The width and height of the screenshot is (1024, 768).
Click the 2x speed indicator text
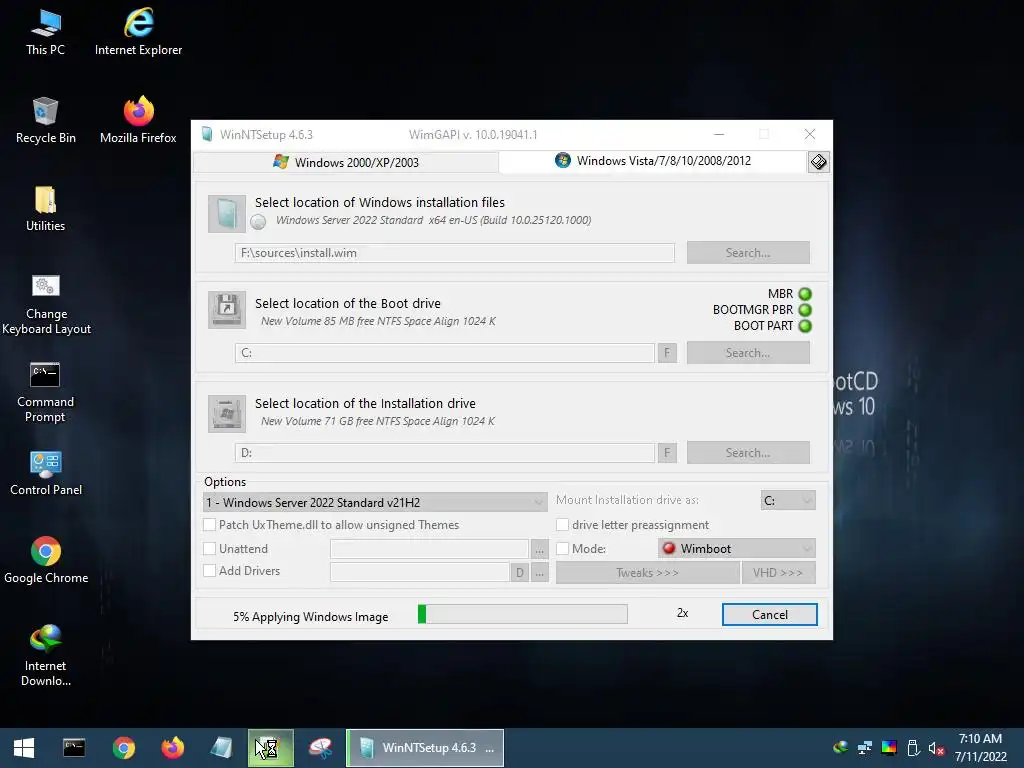[x=682, y=613]
